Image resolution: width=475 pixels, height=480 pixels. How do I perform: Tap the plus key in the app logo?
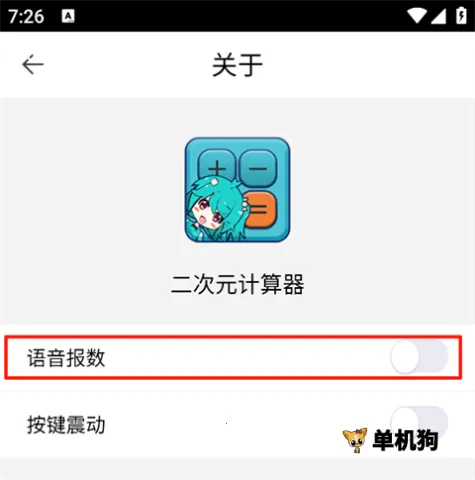coord(217,165)
